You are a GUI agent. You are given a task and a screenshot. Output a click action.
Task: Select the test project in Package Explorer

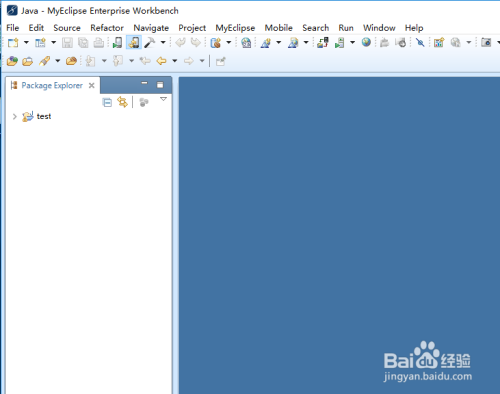coord(44,116)
